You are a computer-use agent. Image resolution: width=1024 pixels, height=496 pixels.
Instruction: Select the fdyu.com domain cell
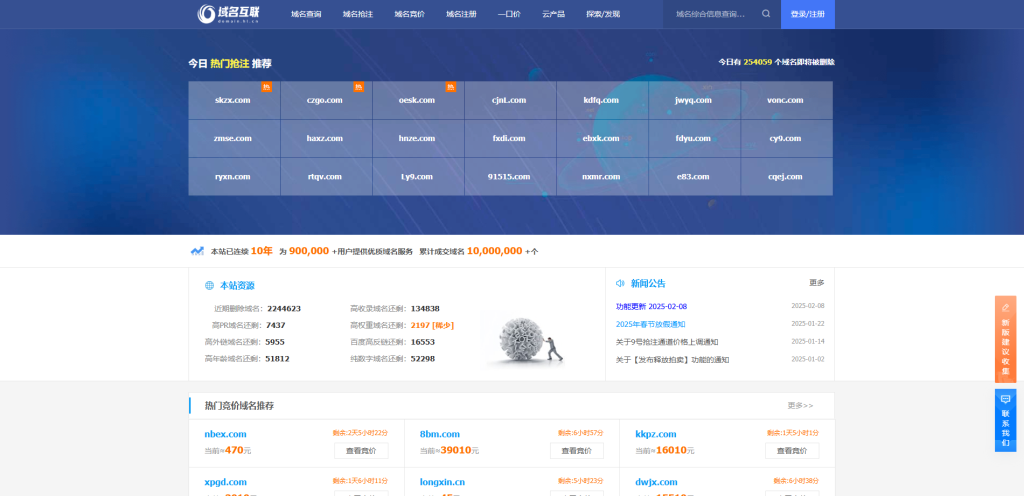(695, 138)
